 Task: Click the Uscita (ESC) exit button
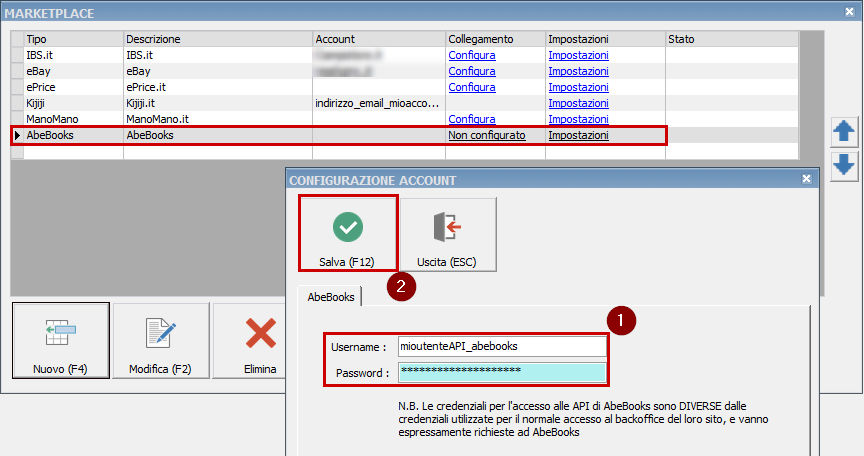[x=447, y=234]
